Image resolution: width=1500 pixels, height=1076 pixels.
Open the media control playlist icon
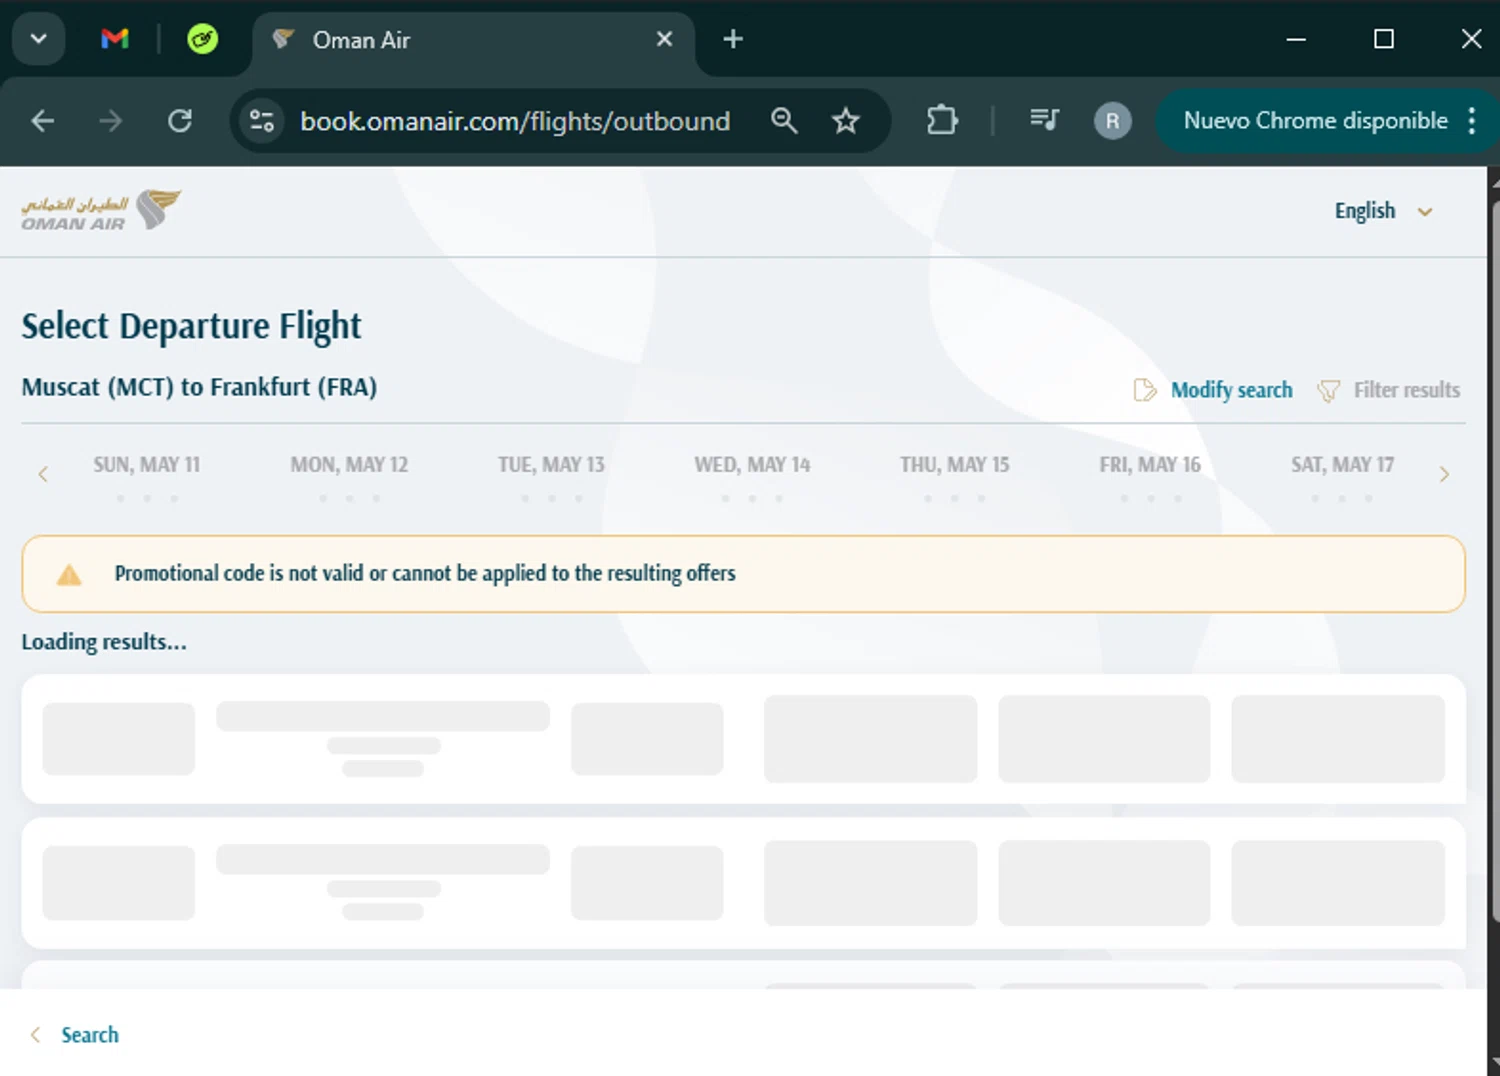1044,121
